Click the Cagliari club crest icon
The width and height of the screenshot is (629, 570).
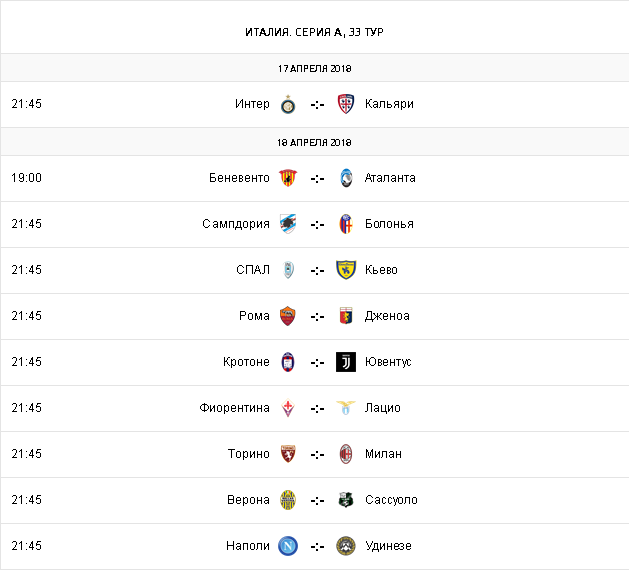[346, 104]
